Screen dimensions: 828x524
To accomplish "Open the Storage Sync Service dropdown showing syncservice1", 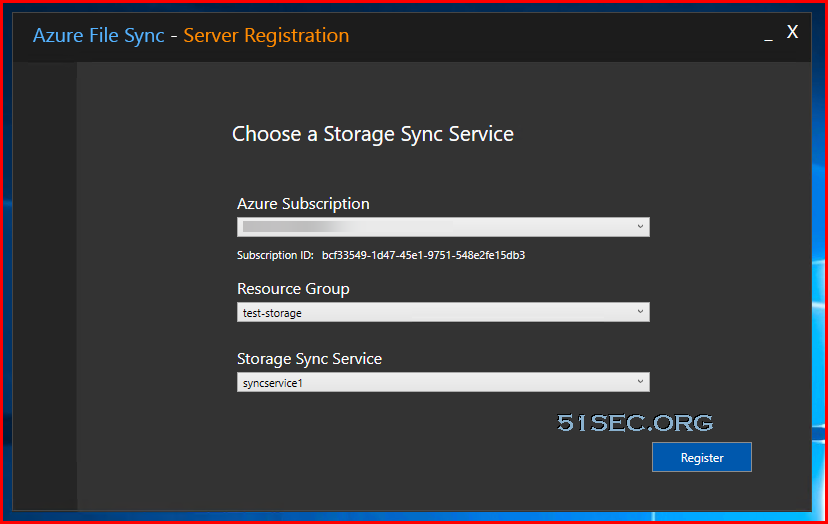I will click(443, 382).
